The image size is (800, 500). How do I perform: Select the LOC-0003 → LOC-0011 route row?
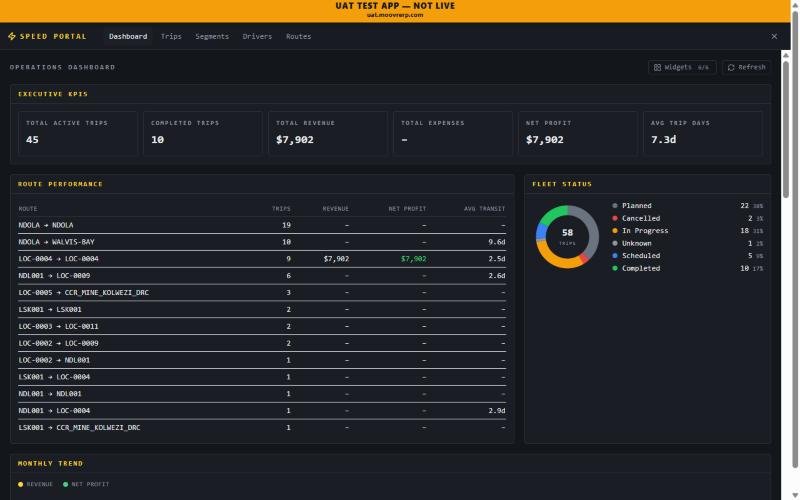tap(262, 326)
